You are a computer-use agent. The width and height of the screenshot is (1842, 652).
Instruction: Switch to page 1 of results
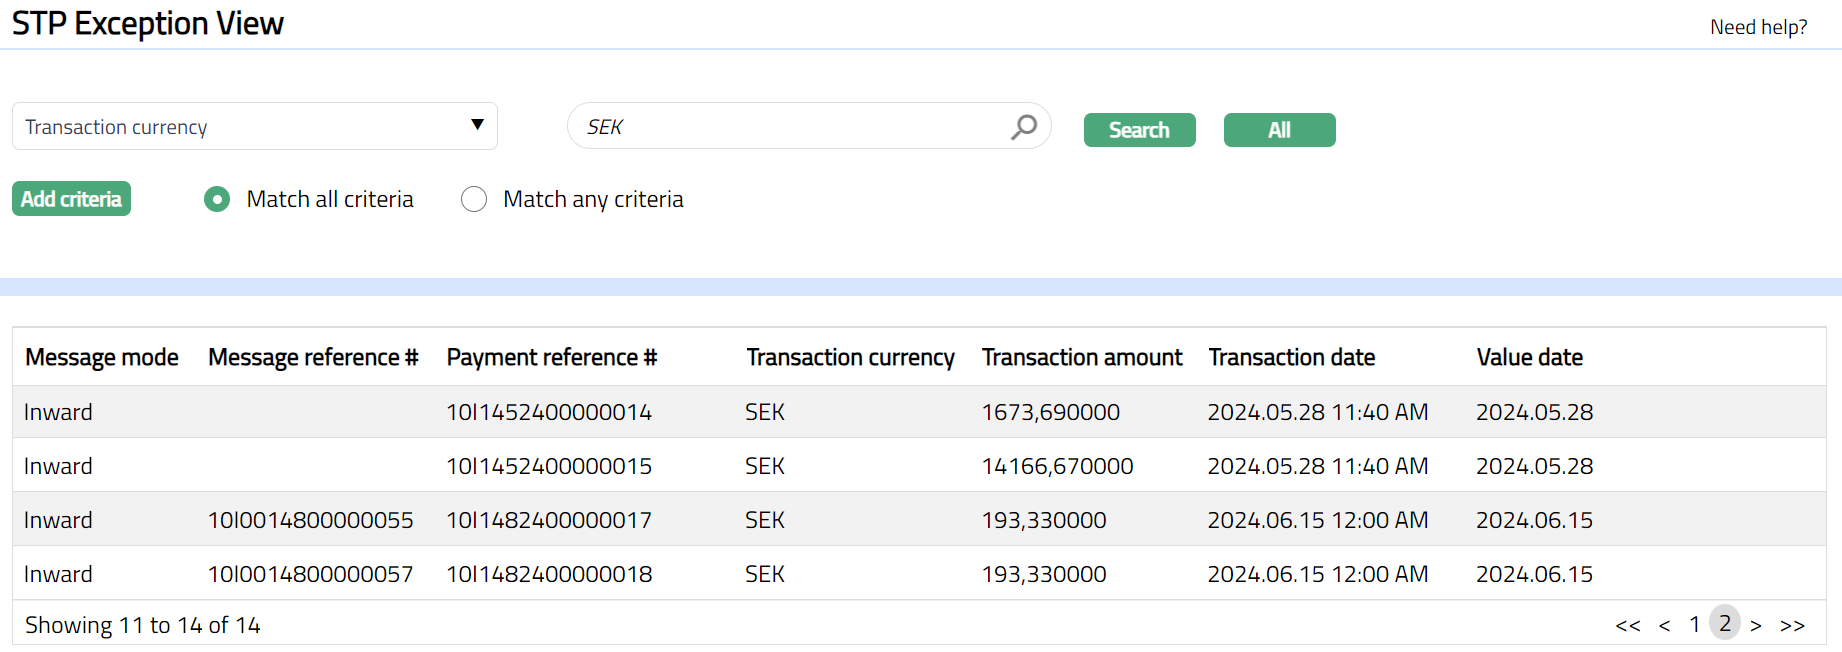1695,625
